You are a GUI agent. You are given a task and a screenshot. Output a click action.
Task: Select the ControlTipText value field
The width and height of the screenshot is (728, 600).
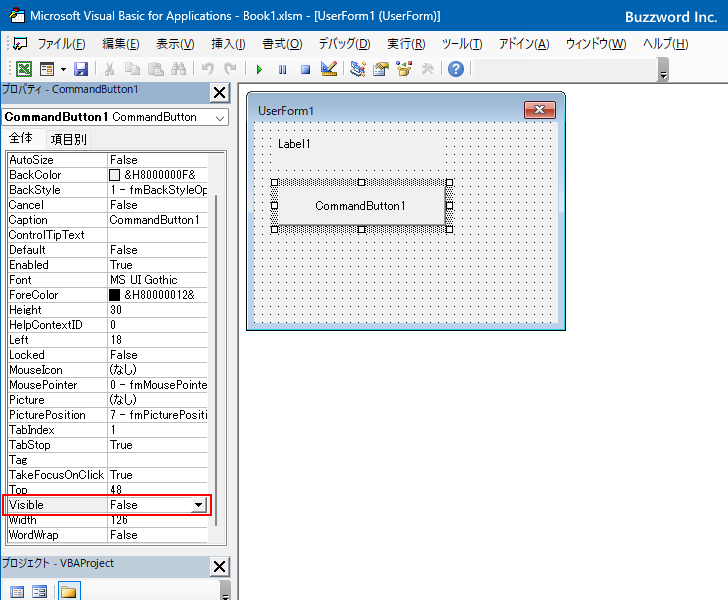157,235
